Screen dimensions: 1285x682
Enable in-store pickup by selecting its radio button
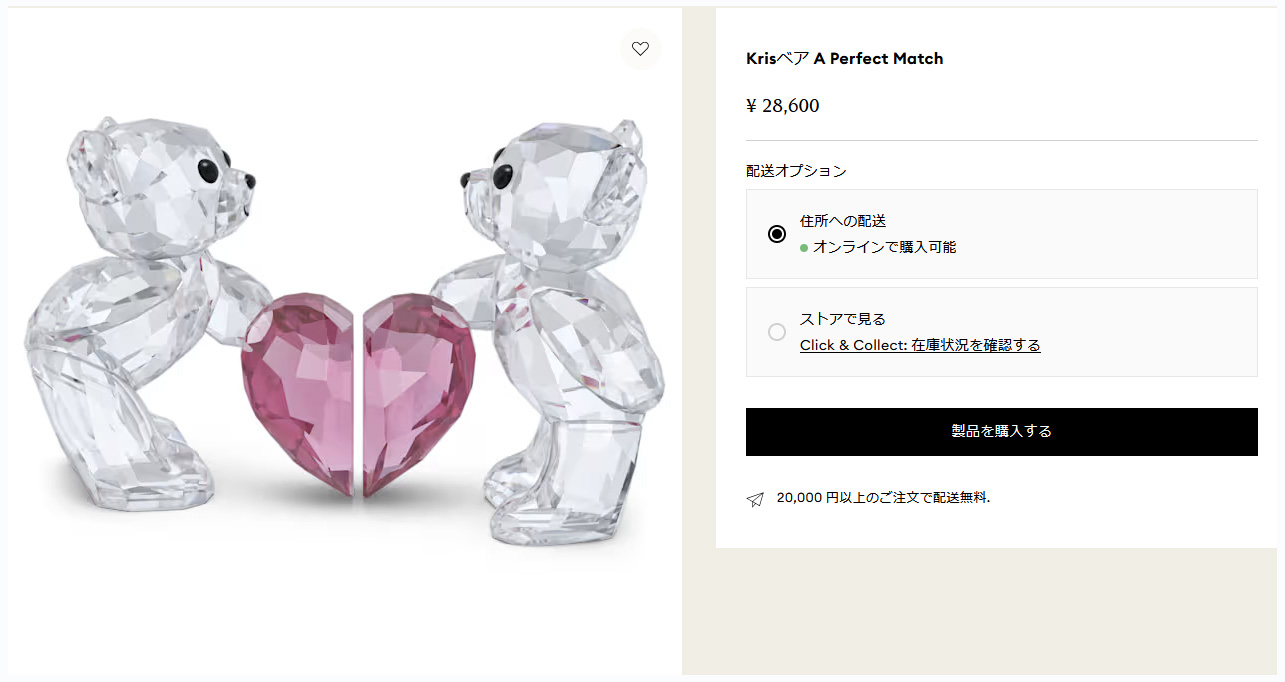(x=777, y=331)
